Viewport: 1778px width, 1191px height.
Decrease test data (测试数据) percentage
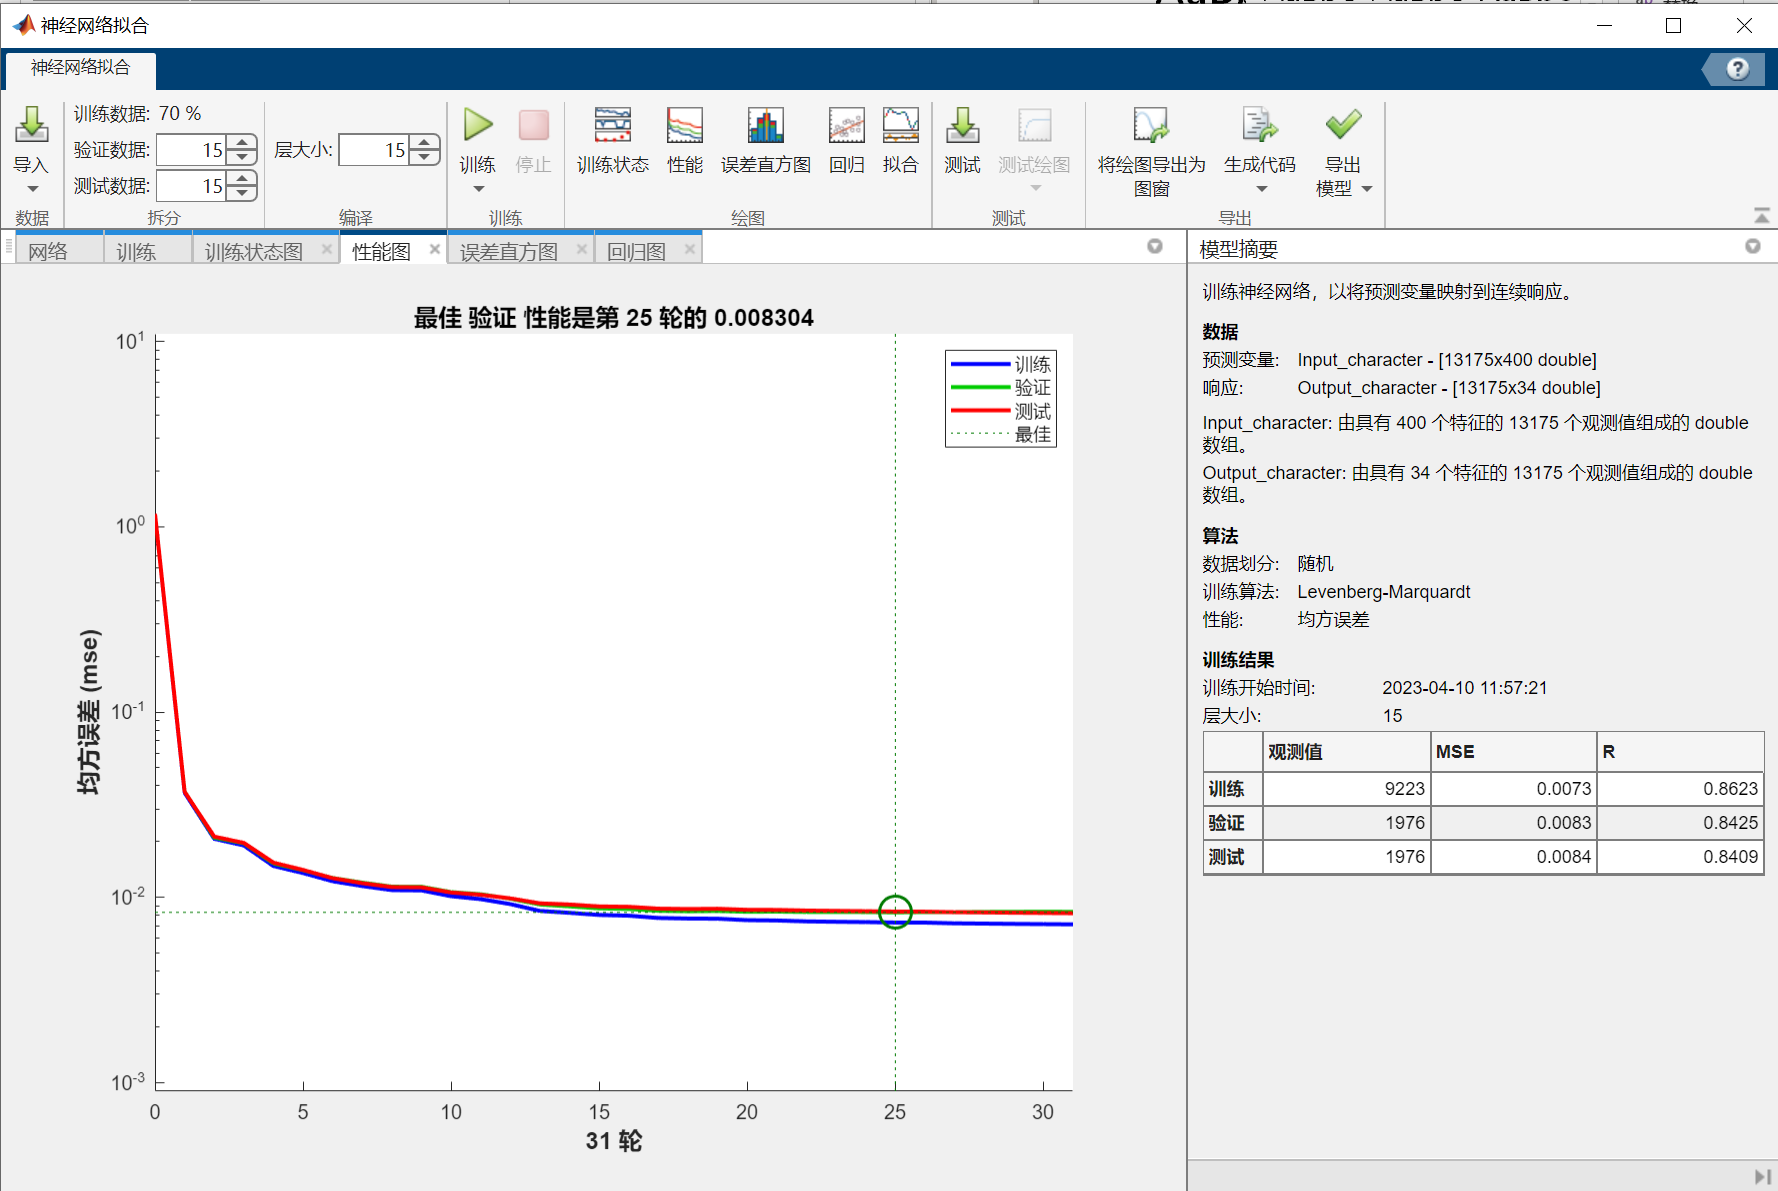[242, 193]
